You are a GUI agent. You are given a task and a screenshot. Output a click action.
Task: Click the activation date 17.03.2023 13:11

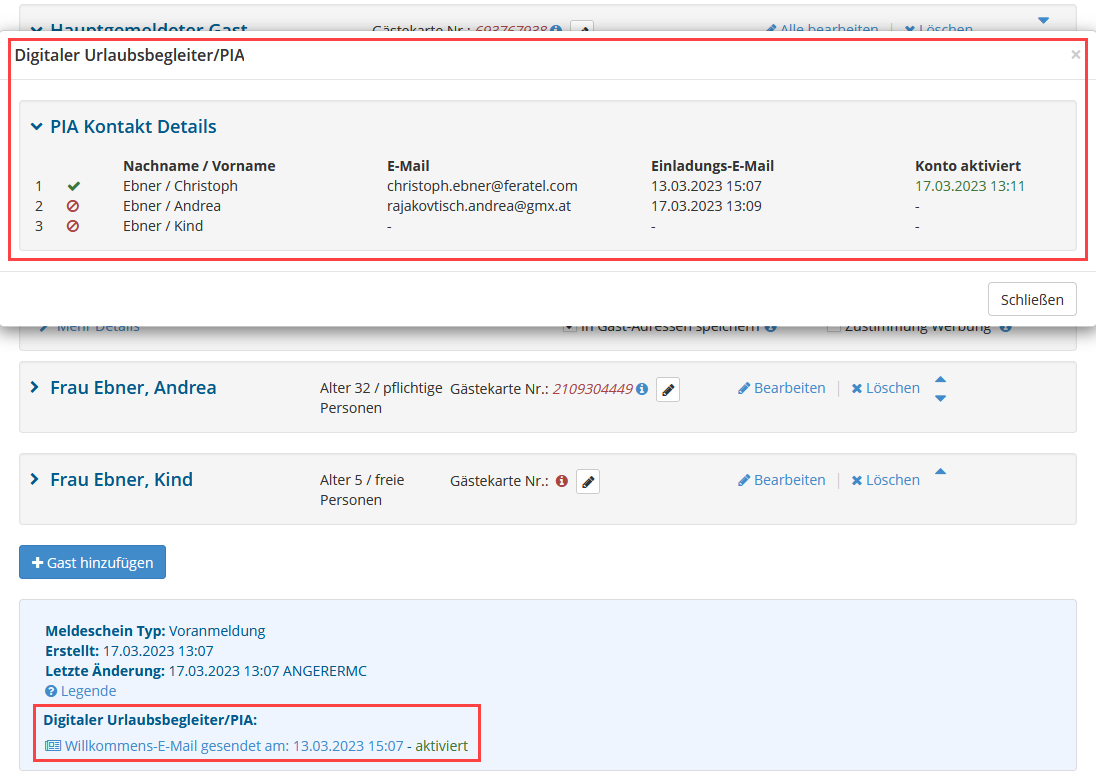pyautogui.click(x=969, y=186)
